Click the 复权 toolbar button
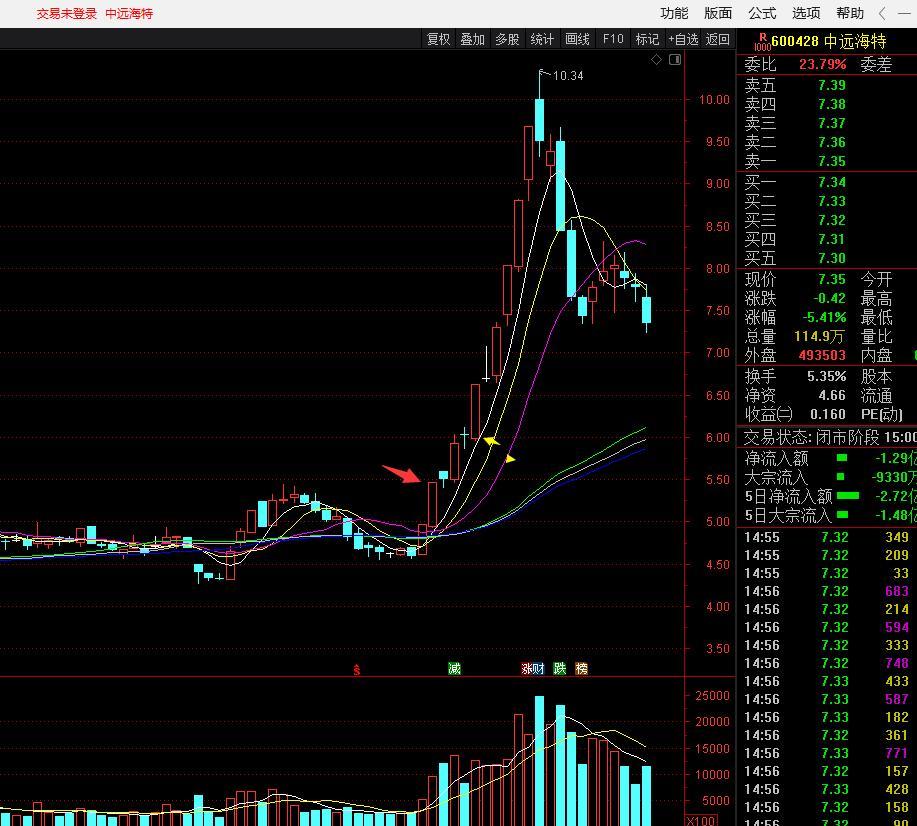The height and width of the screenshot is (826, 917). pos(439,39)
